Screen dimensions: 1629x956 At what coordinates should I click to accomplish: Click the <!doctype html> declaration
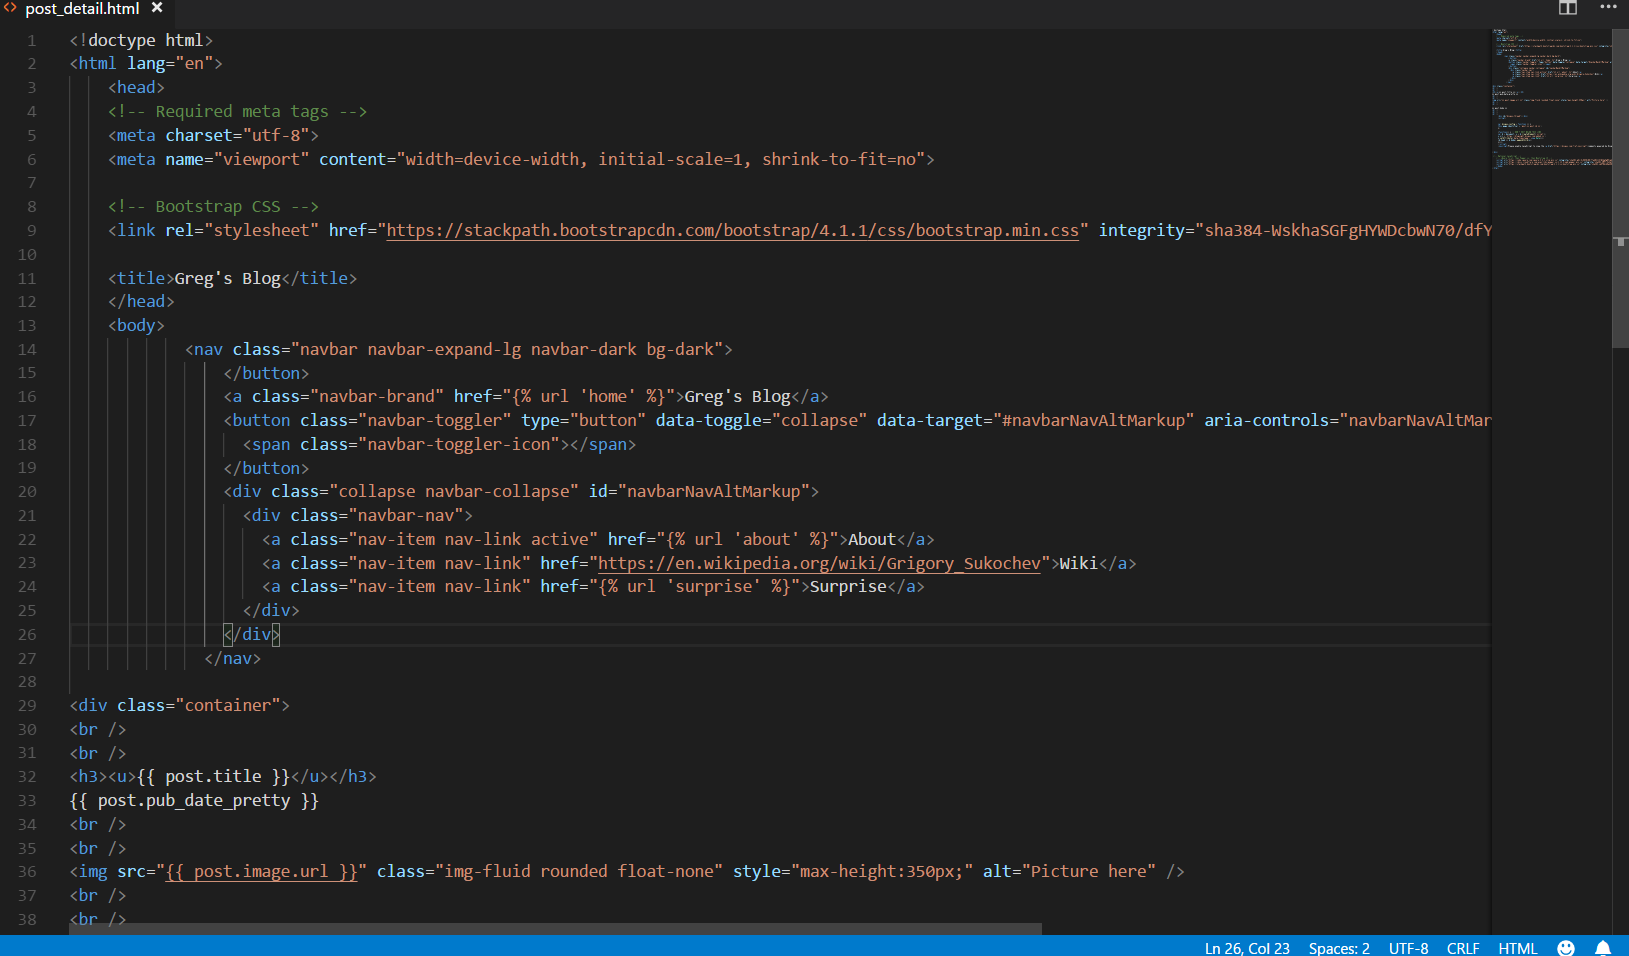click(x=141, y=41)
